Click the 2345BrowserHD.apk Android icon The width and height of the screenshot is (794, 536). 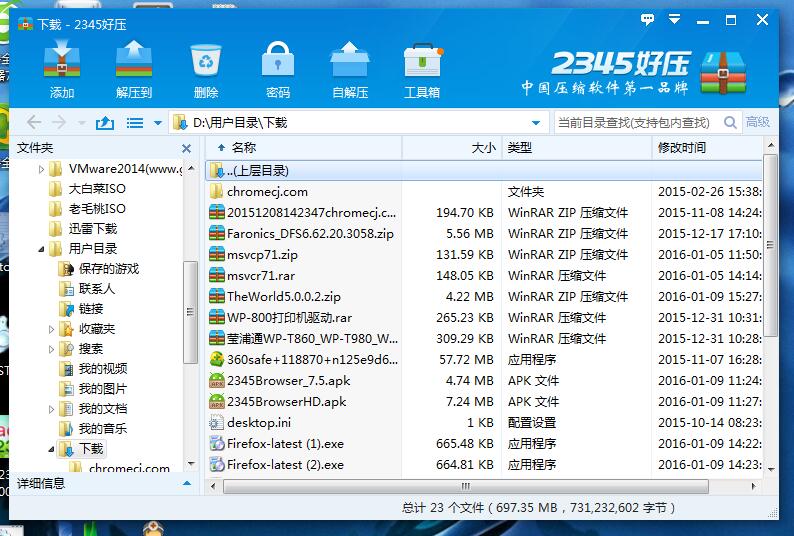tap(217, 402)
